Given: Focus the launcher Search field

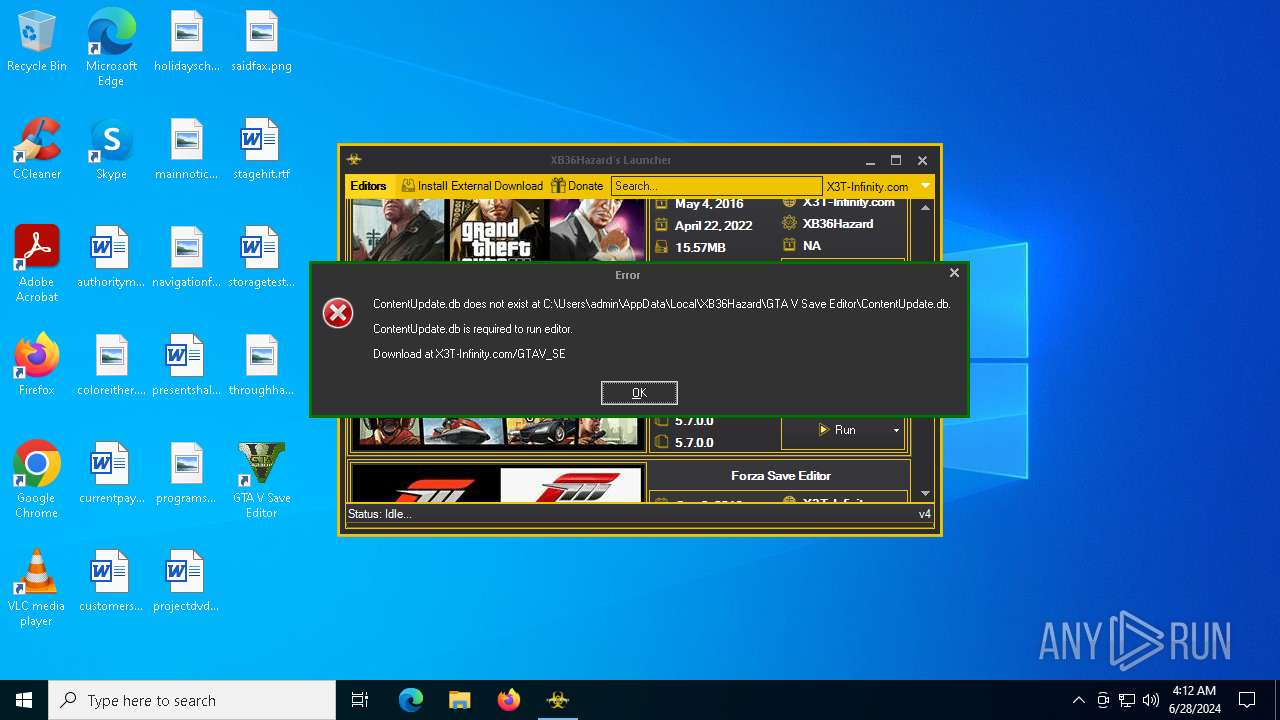Looking at the screenshot, I should tap(716, 186).
